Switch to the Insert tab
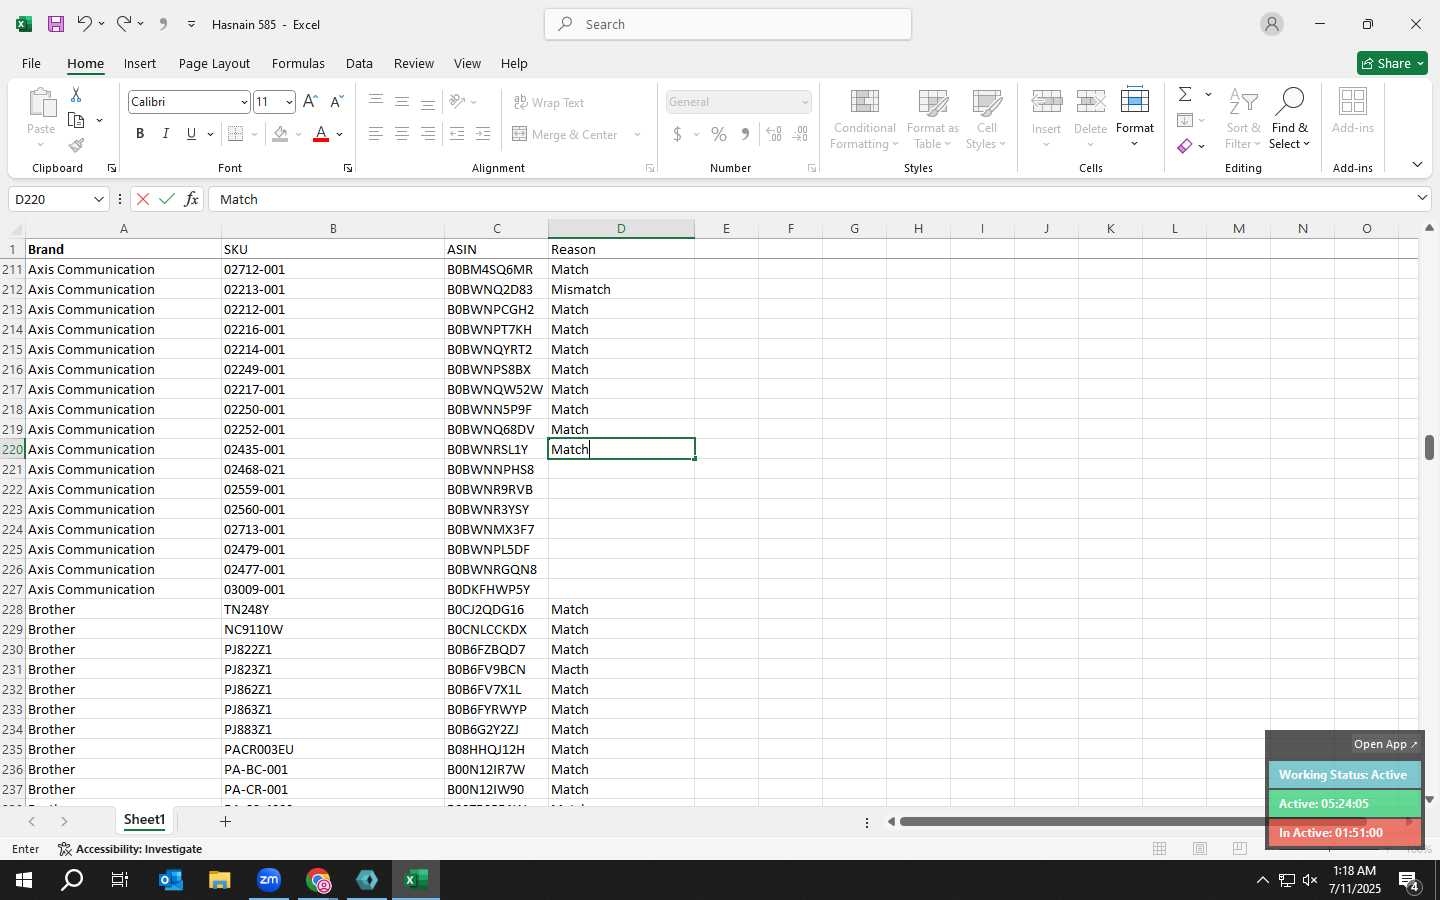The height and width of the screenshot is (900, 1440). (x=140, y=63)
